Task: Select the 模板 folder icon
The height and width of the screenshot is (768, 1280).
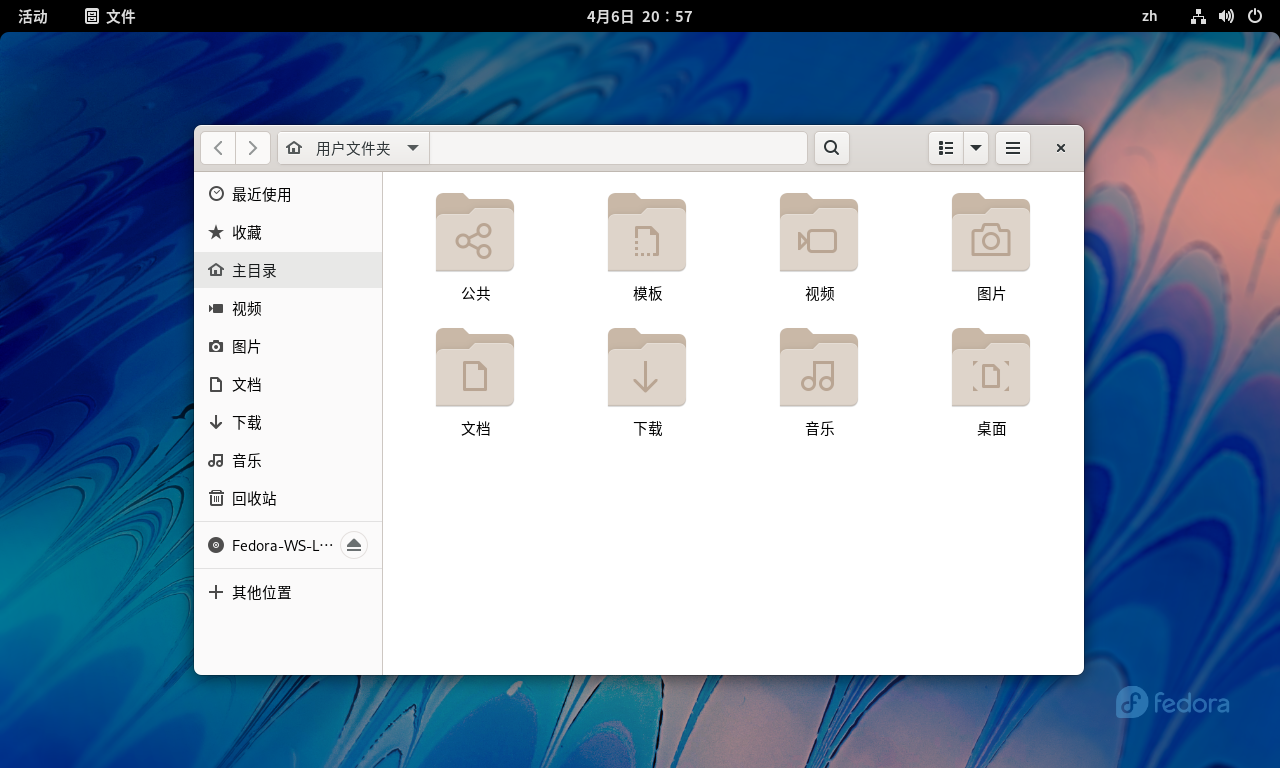Action: [647, 232]
